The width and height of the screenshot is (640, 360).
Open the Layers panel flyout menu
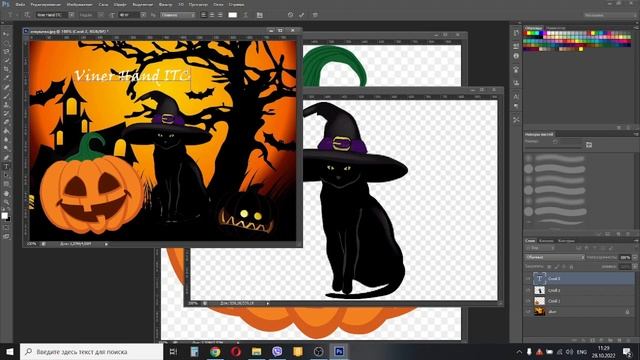pos(636,241)
